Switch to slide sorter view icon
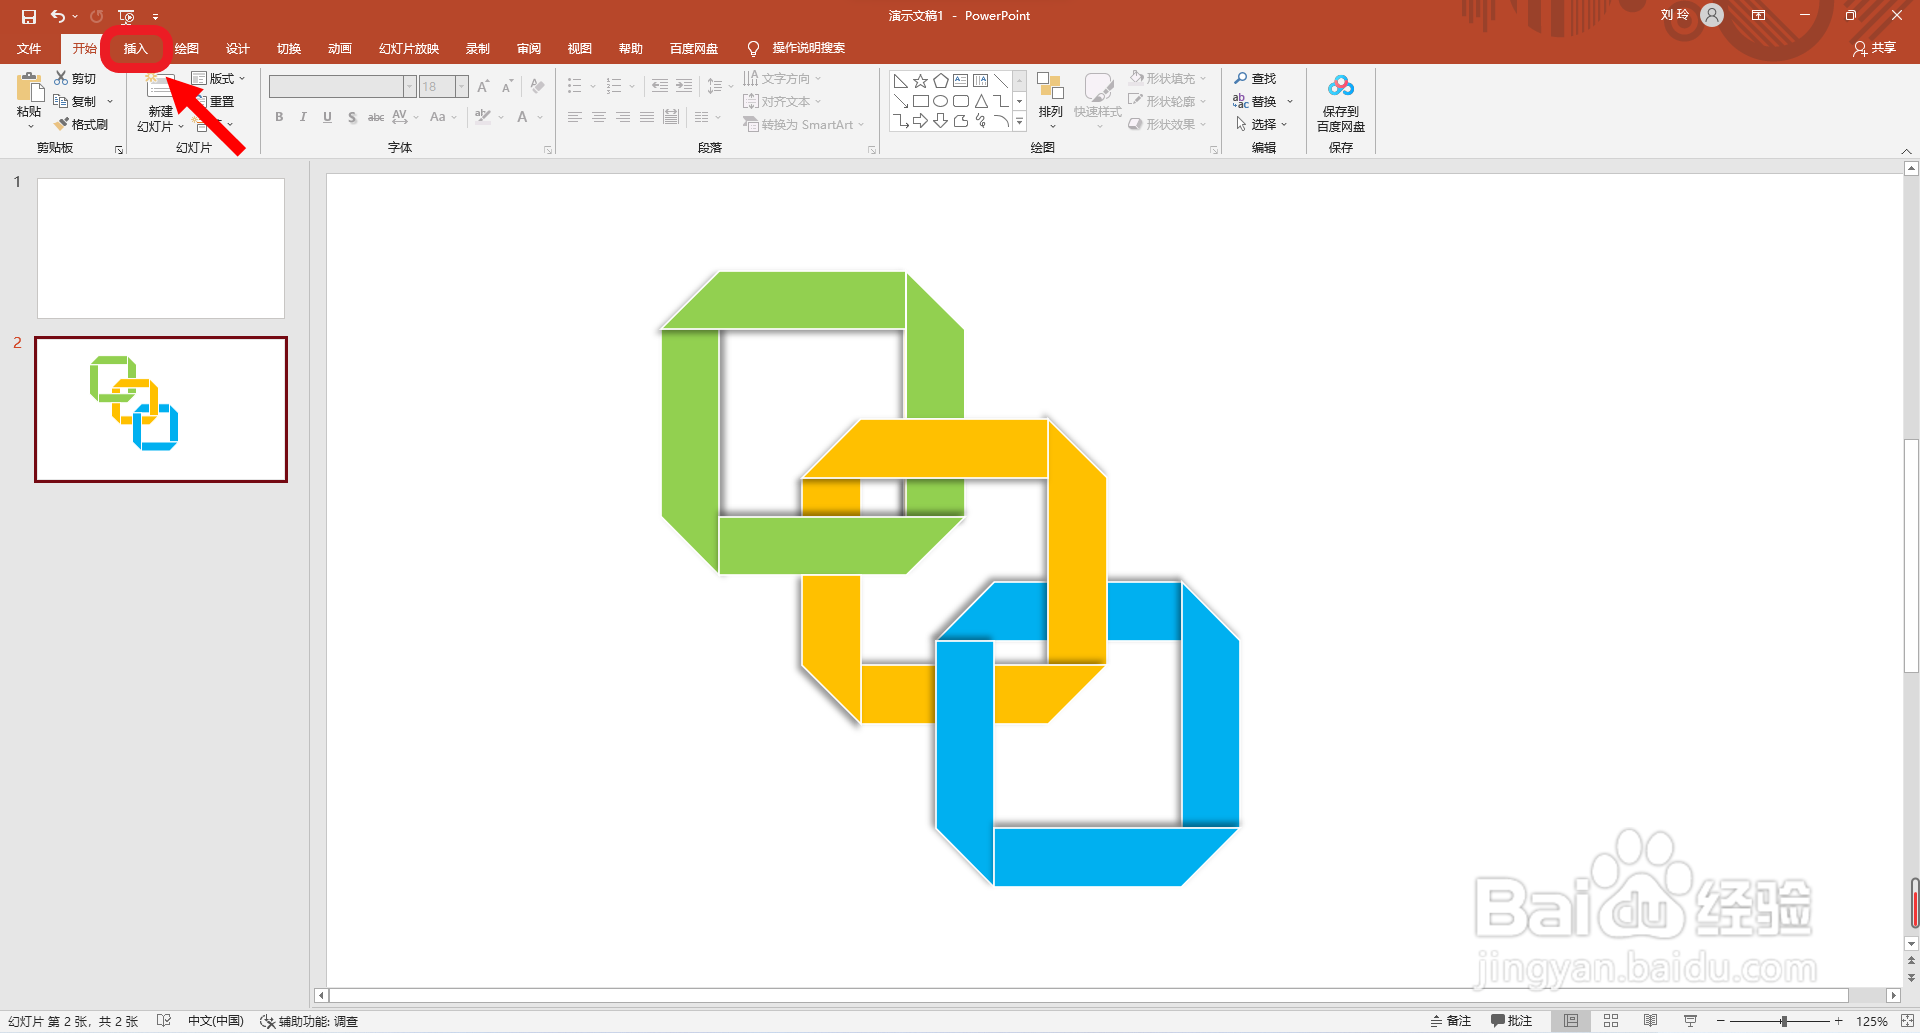 tap(1611, 1021)
